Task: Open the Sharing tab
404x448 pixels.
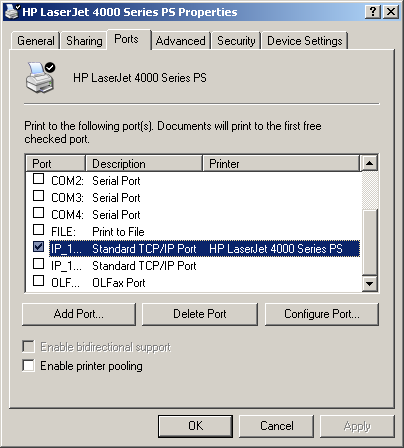Action: [84, 41]
